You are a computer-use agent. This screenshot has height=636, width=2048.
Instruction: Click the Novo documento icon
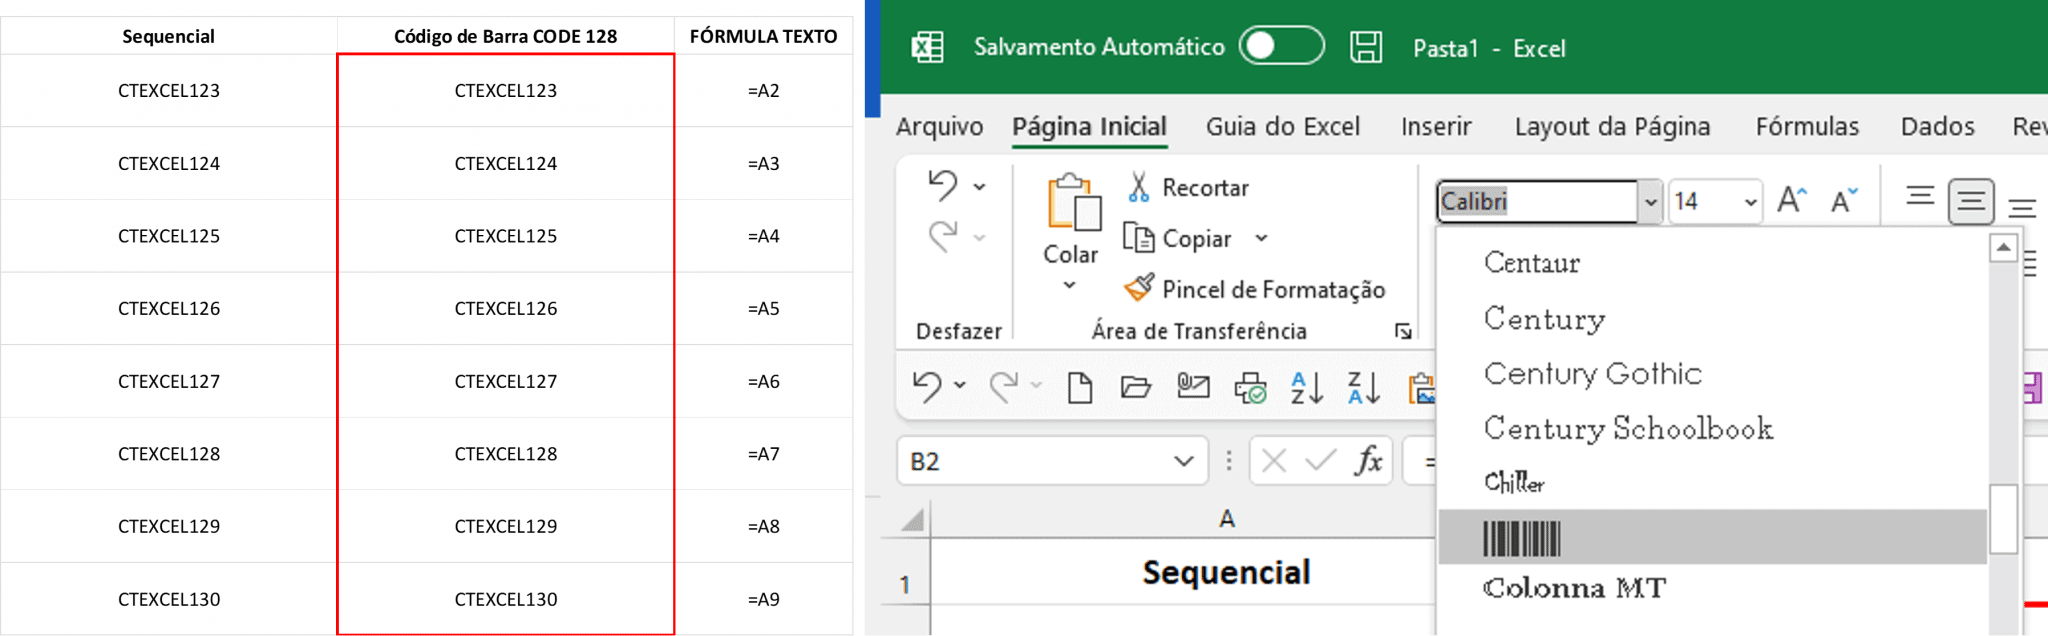coord(1080,388)
